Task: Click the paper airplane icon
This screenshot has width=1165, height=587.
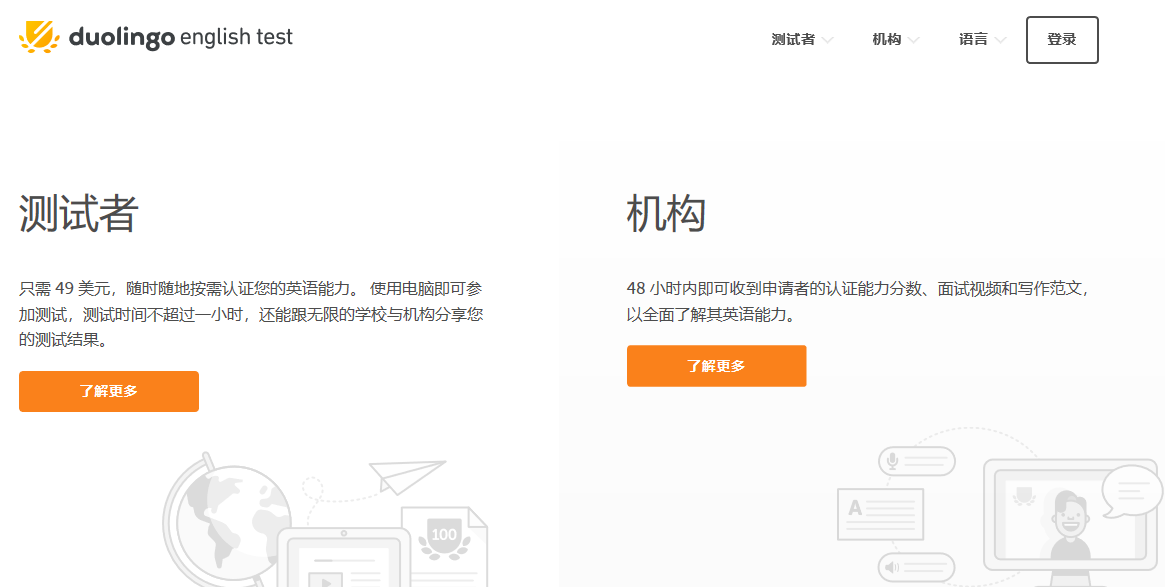Action: pyautogui.click(x=405, y=475)
